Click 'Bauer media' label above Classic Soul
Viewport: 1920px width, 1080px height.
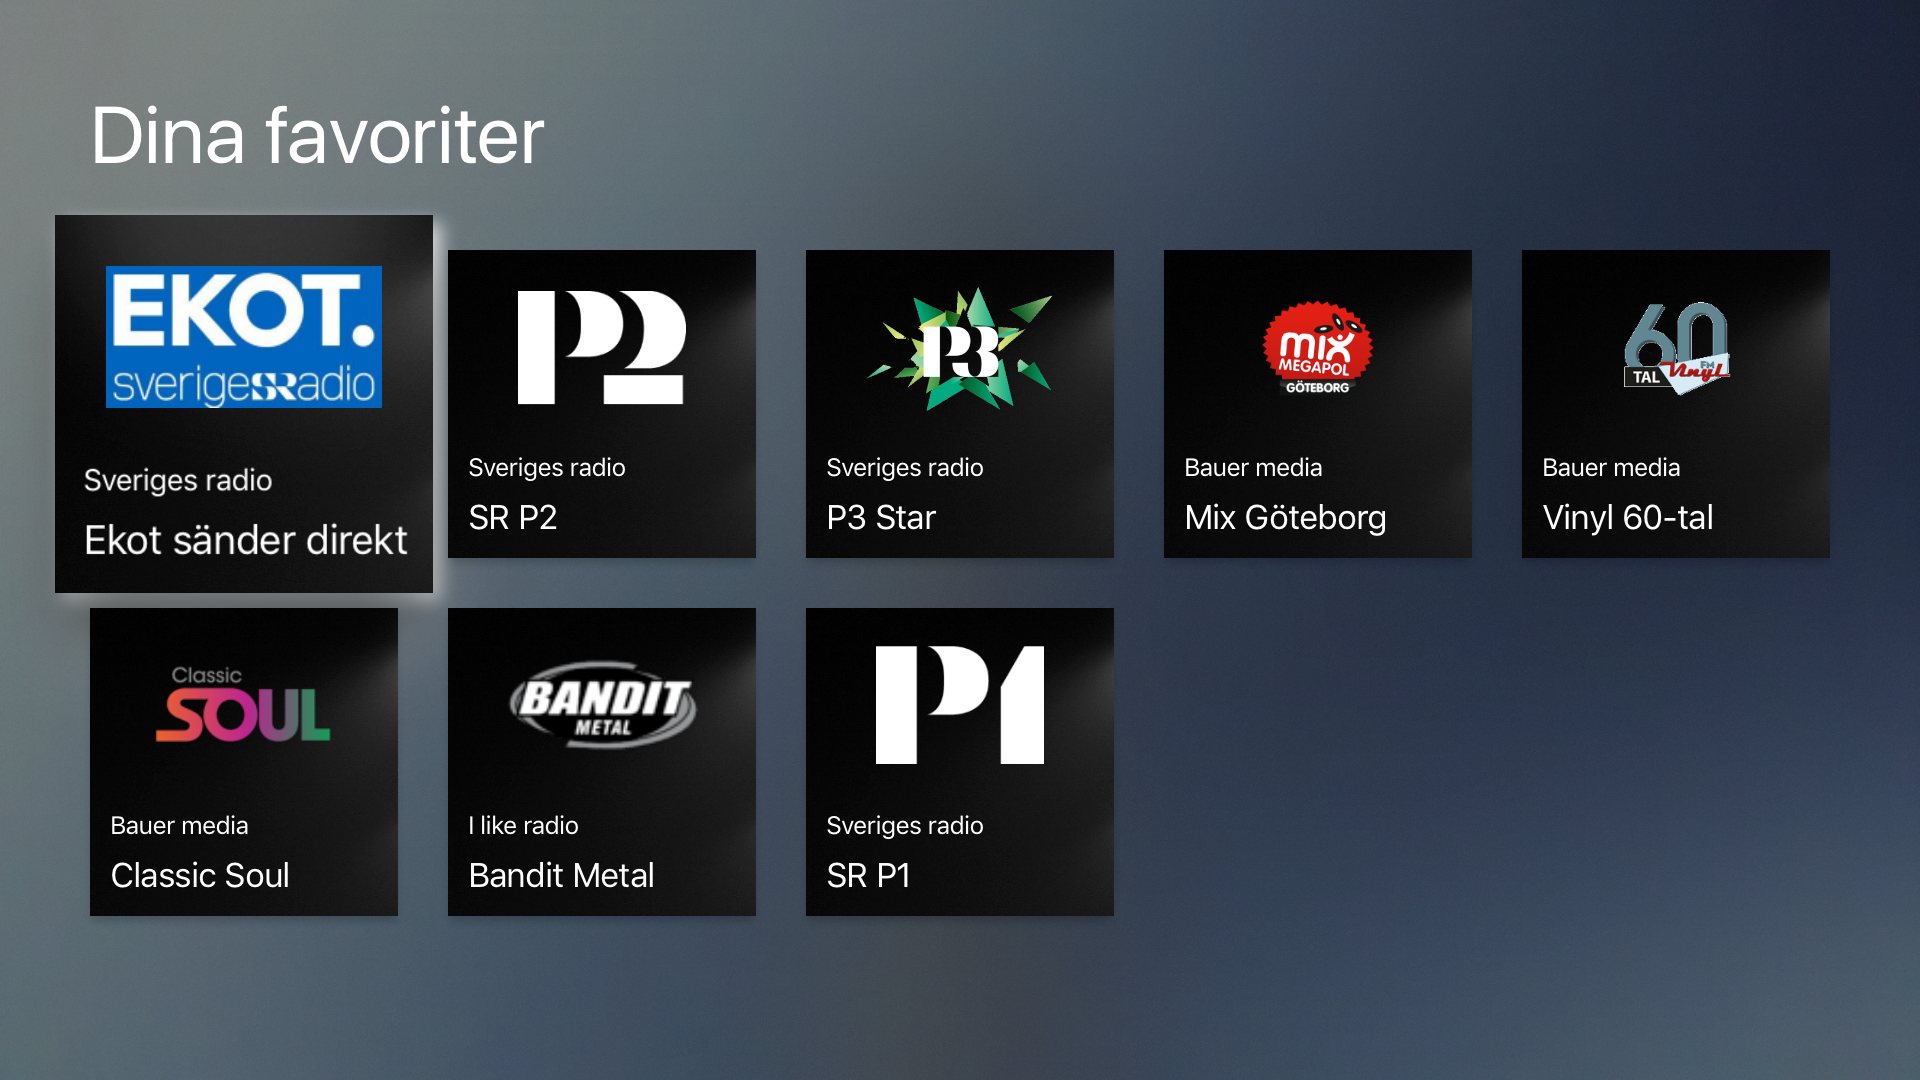tap(179, 825)
